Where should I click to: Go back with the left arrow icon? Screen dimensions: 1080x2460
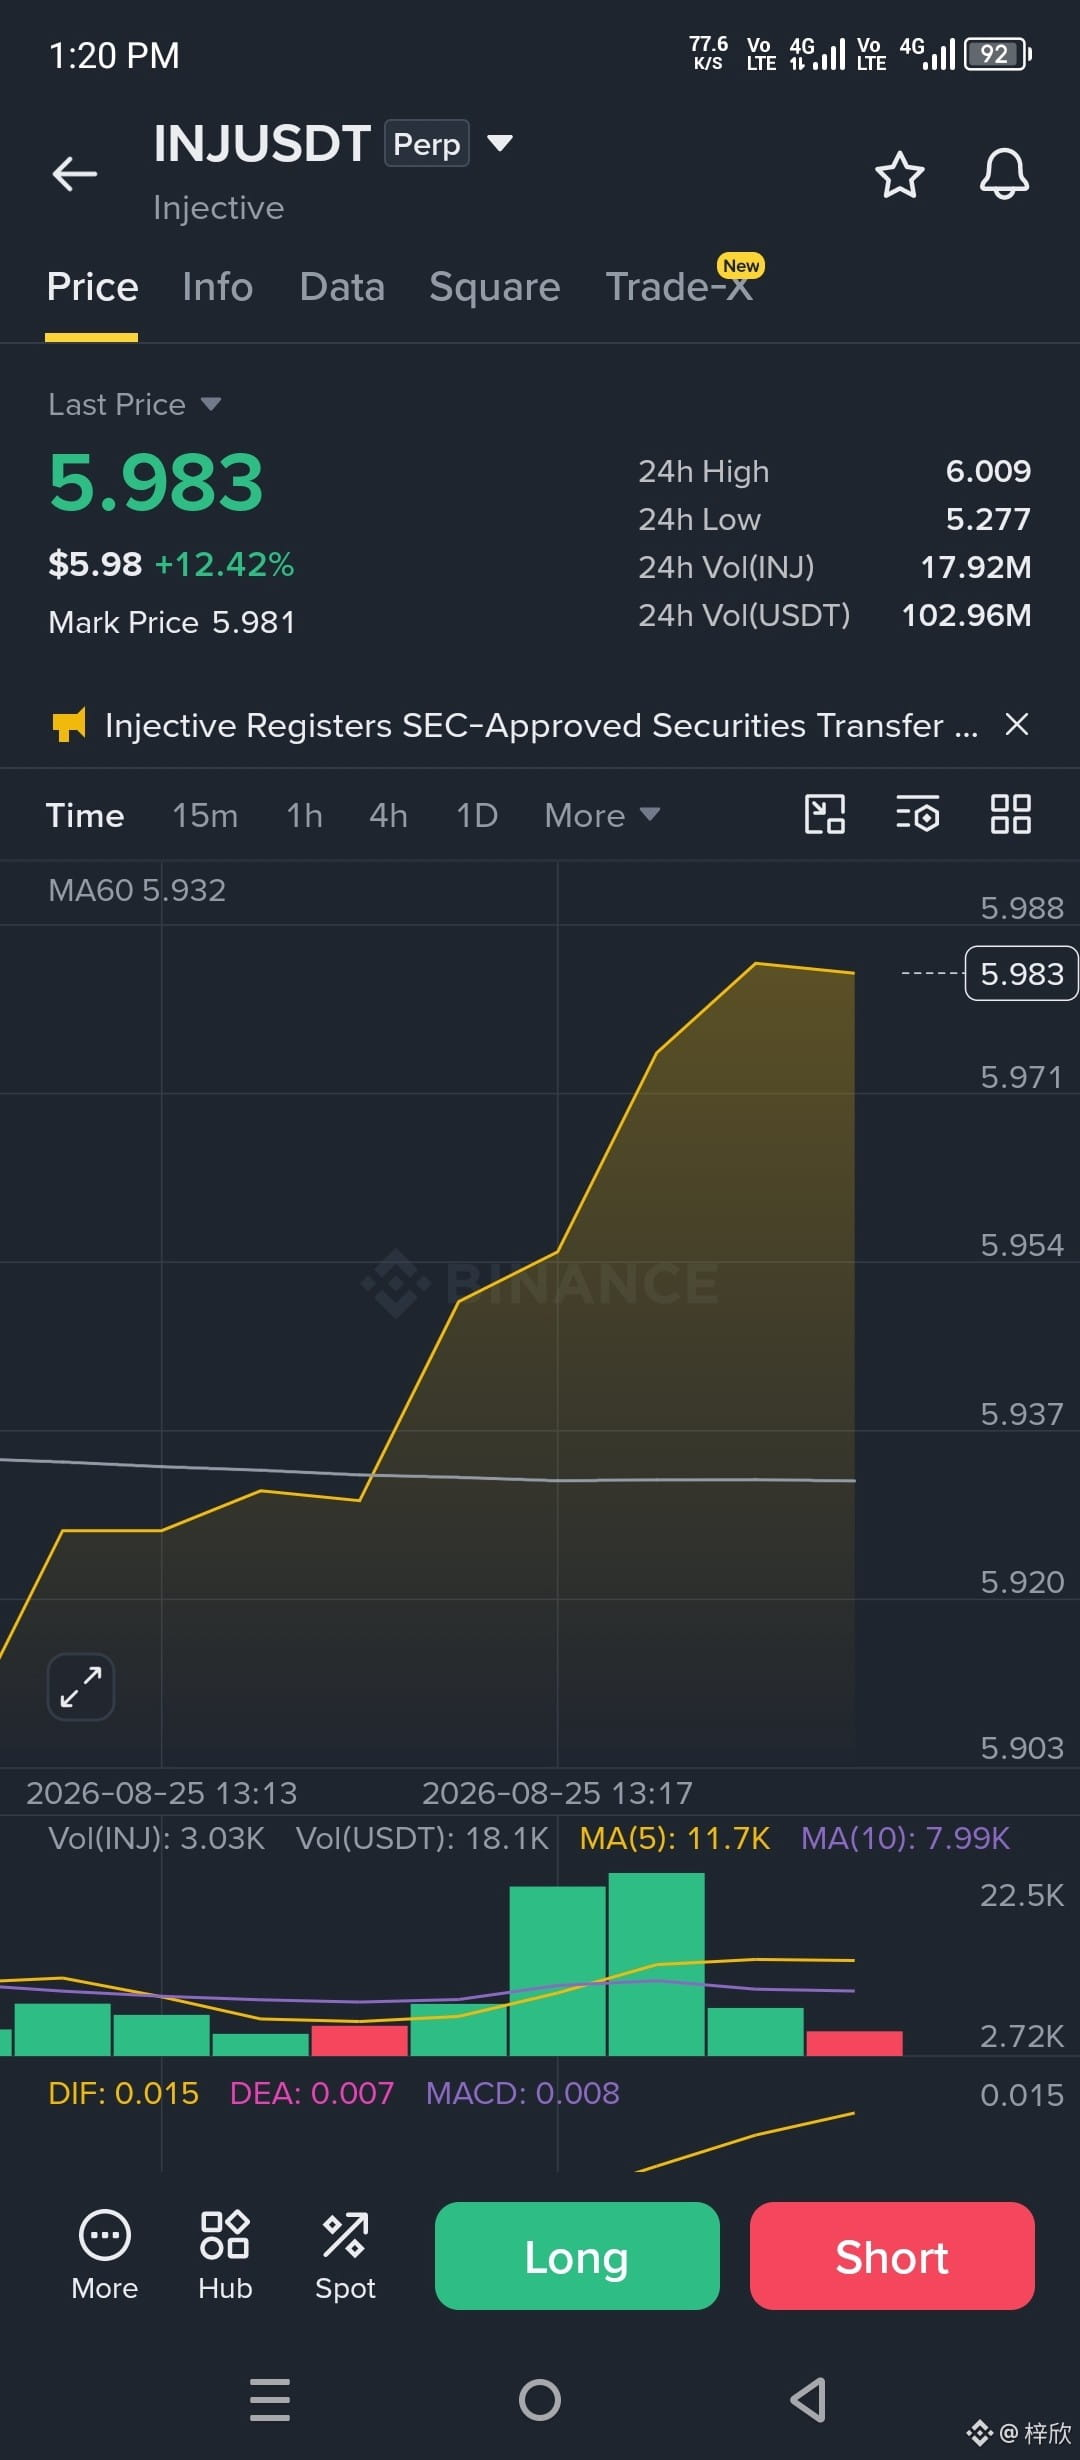point(75,174)
